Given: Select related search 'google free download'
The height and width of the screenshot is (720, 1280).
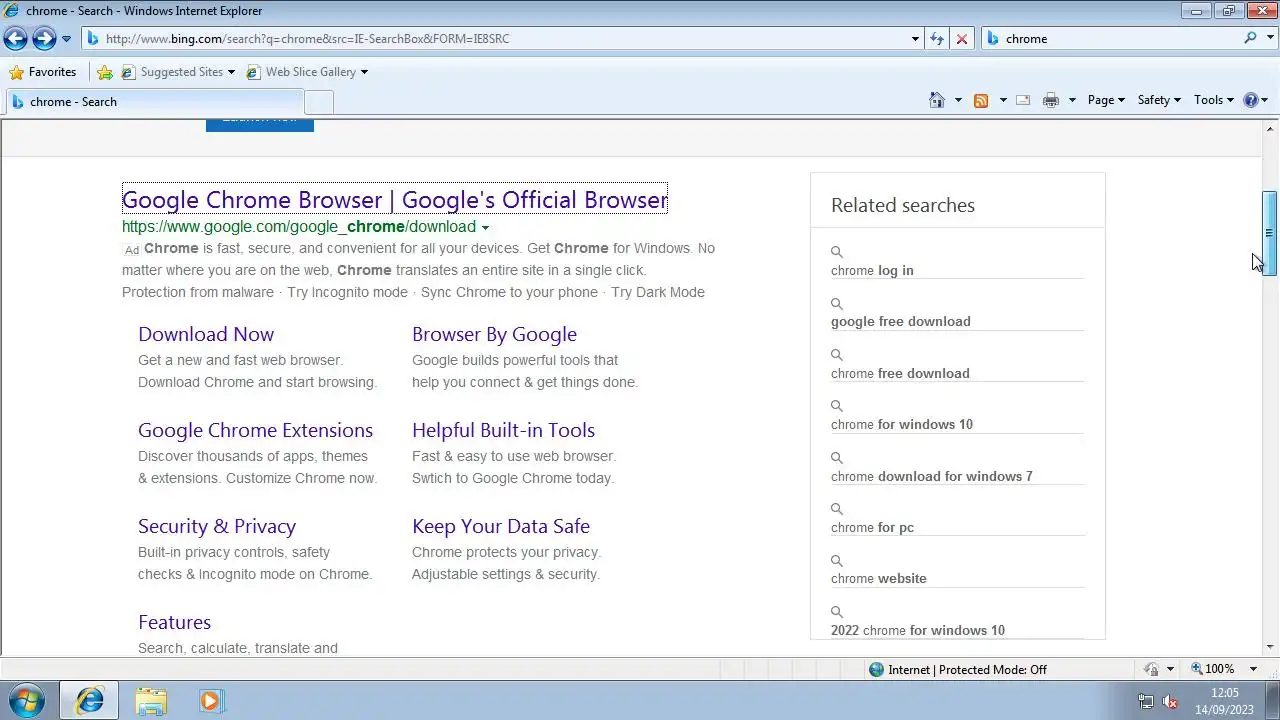Looking at the screenshot, I should (x=901, y=322).
